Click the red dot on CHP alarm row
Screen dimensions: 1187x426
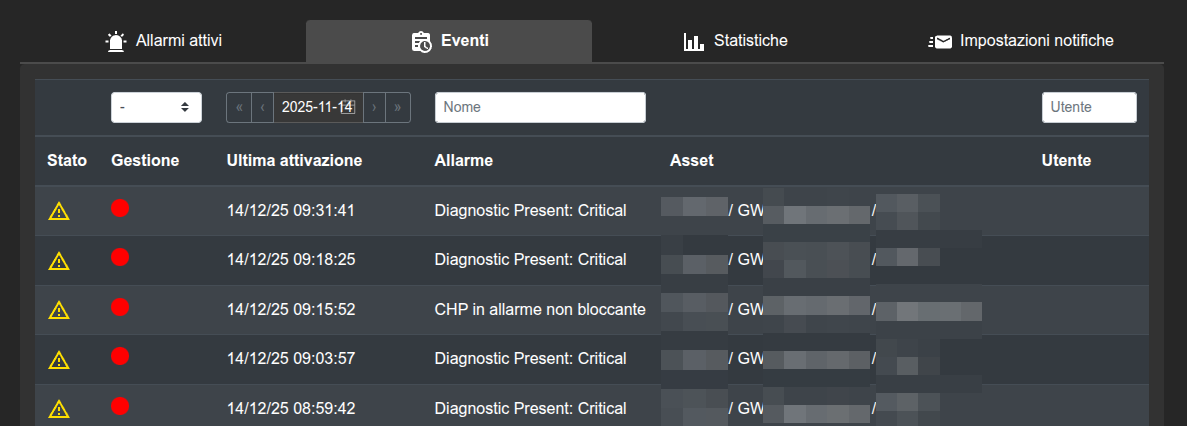coord(120,307)
